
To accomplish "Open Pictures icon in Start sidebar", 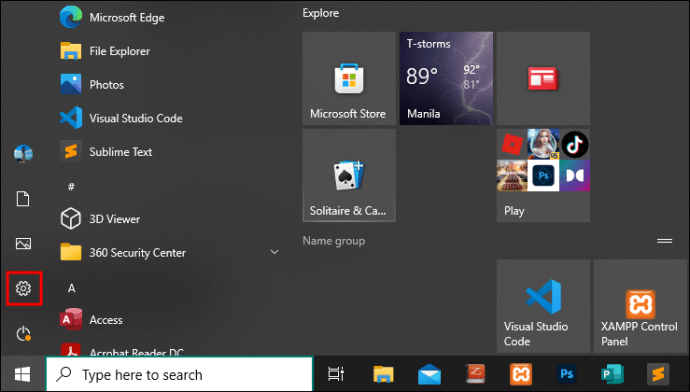I will 23,243.
